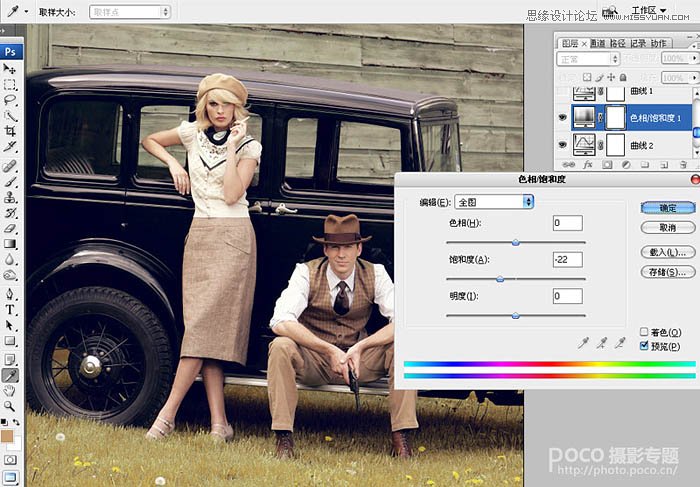This screenshot has width=700, height=487.
Task: Select the Move tool
Action: pyautogui.click(x=9, y=68)
